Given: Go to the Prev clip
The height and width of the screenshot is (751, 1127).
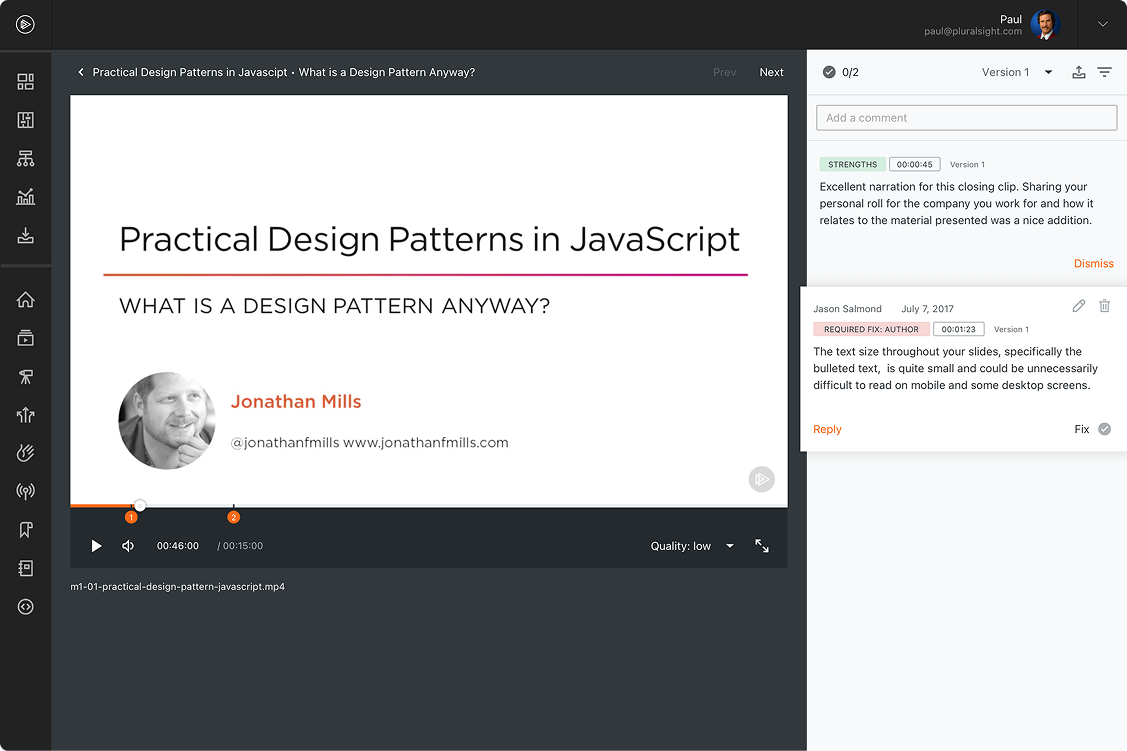Looking at the screenshot, I should 724,72.
